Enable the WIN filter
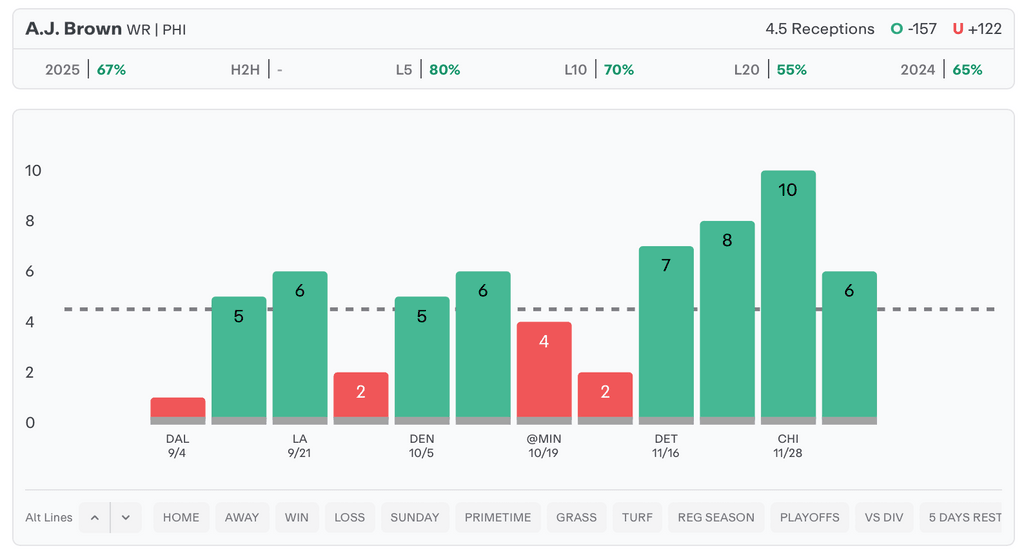1024x558 pixels. point(296,517)
